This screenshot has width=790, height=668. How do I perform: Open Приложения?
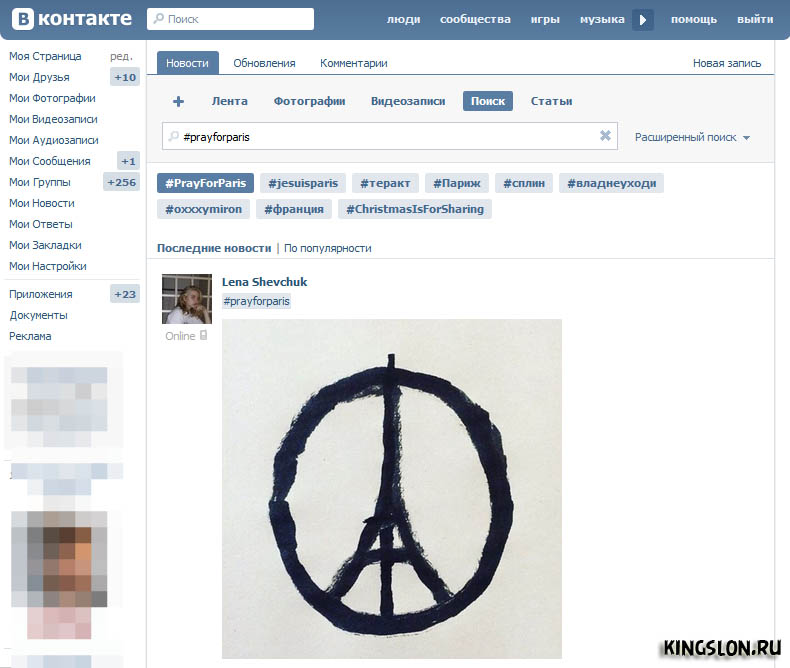[x=41, y=294]
